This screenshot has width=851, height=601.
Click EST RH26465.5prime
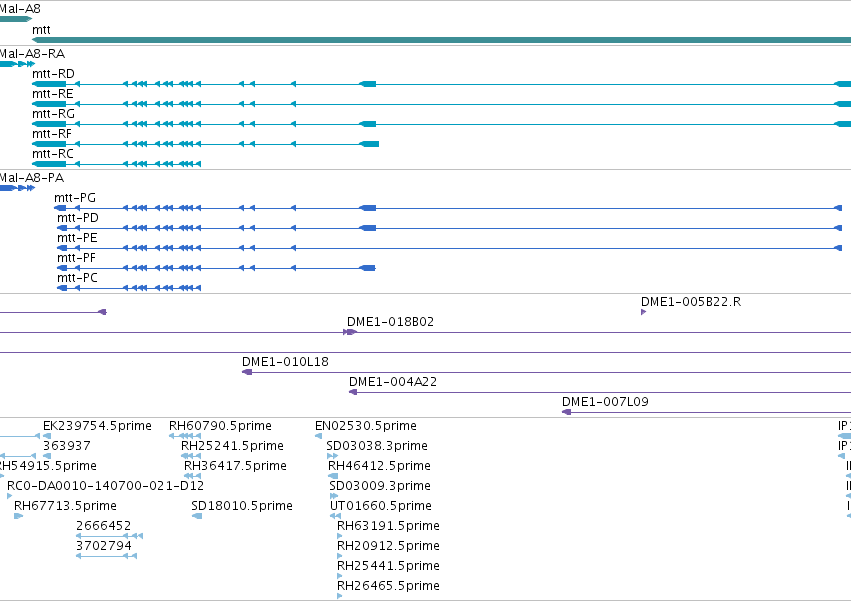(x=389, y=586)
